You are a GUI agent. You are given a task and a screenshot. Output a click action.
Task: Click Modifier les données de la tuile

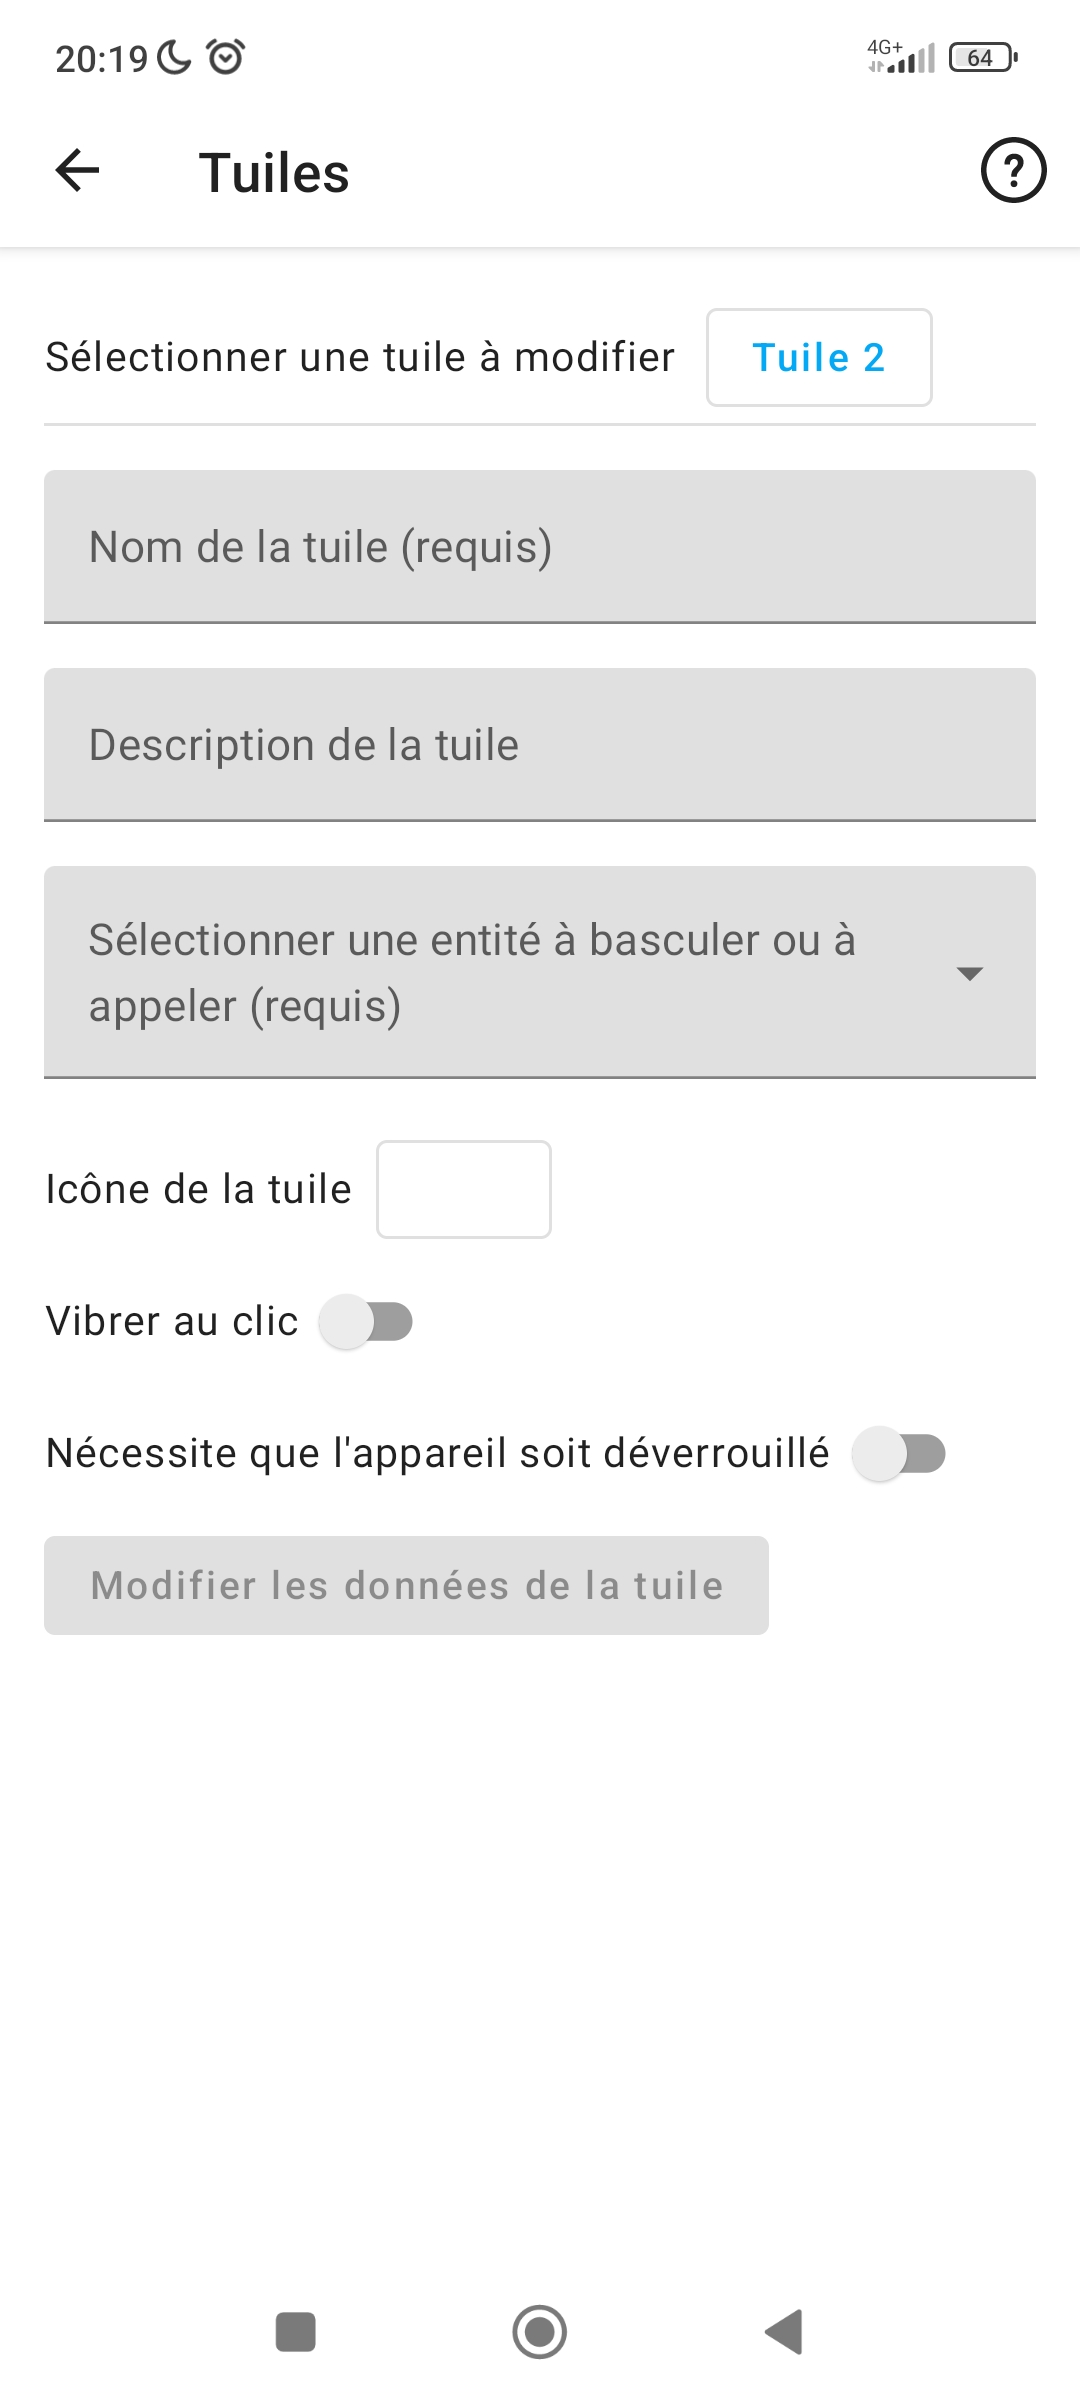[406, 1586]
